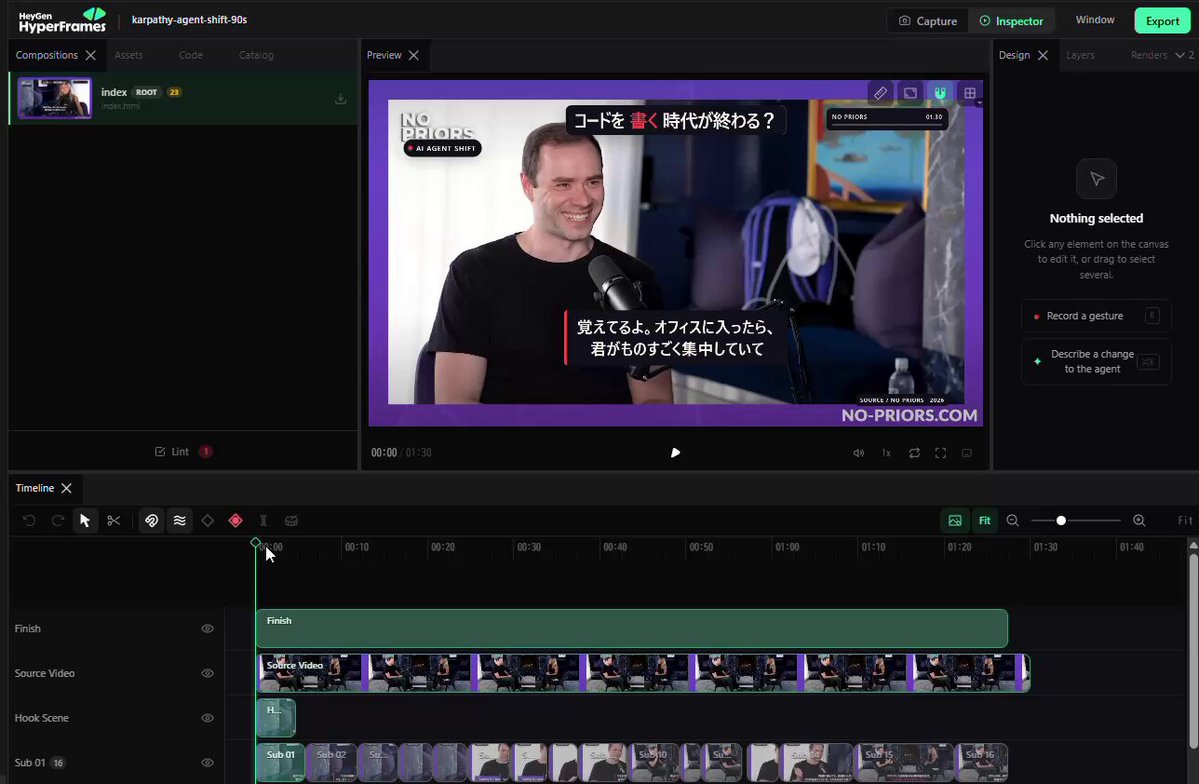Screen dimensions: 1199x784
Task: Toggle visibility of Hook Scene track
Action: [x=207, y=718]
